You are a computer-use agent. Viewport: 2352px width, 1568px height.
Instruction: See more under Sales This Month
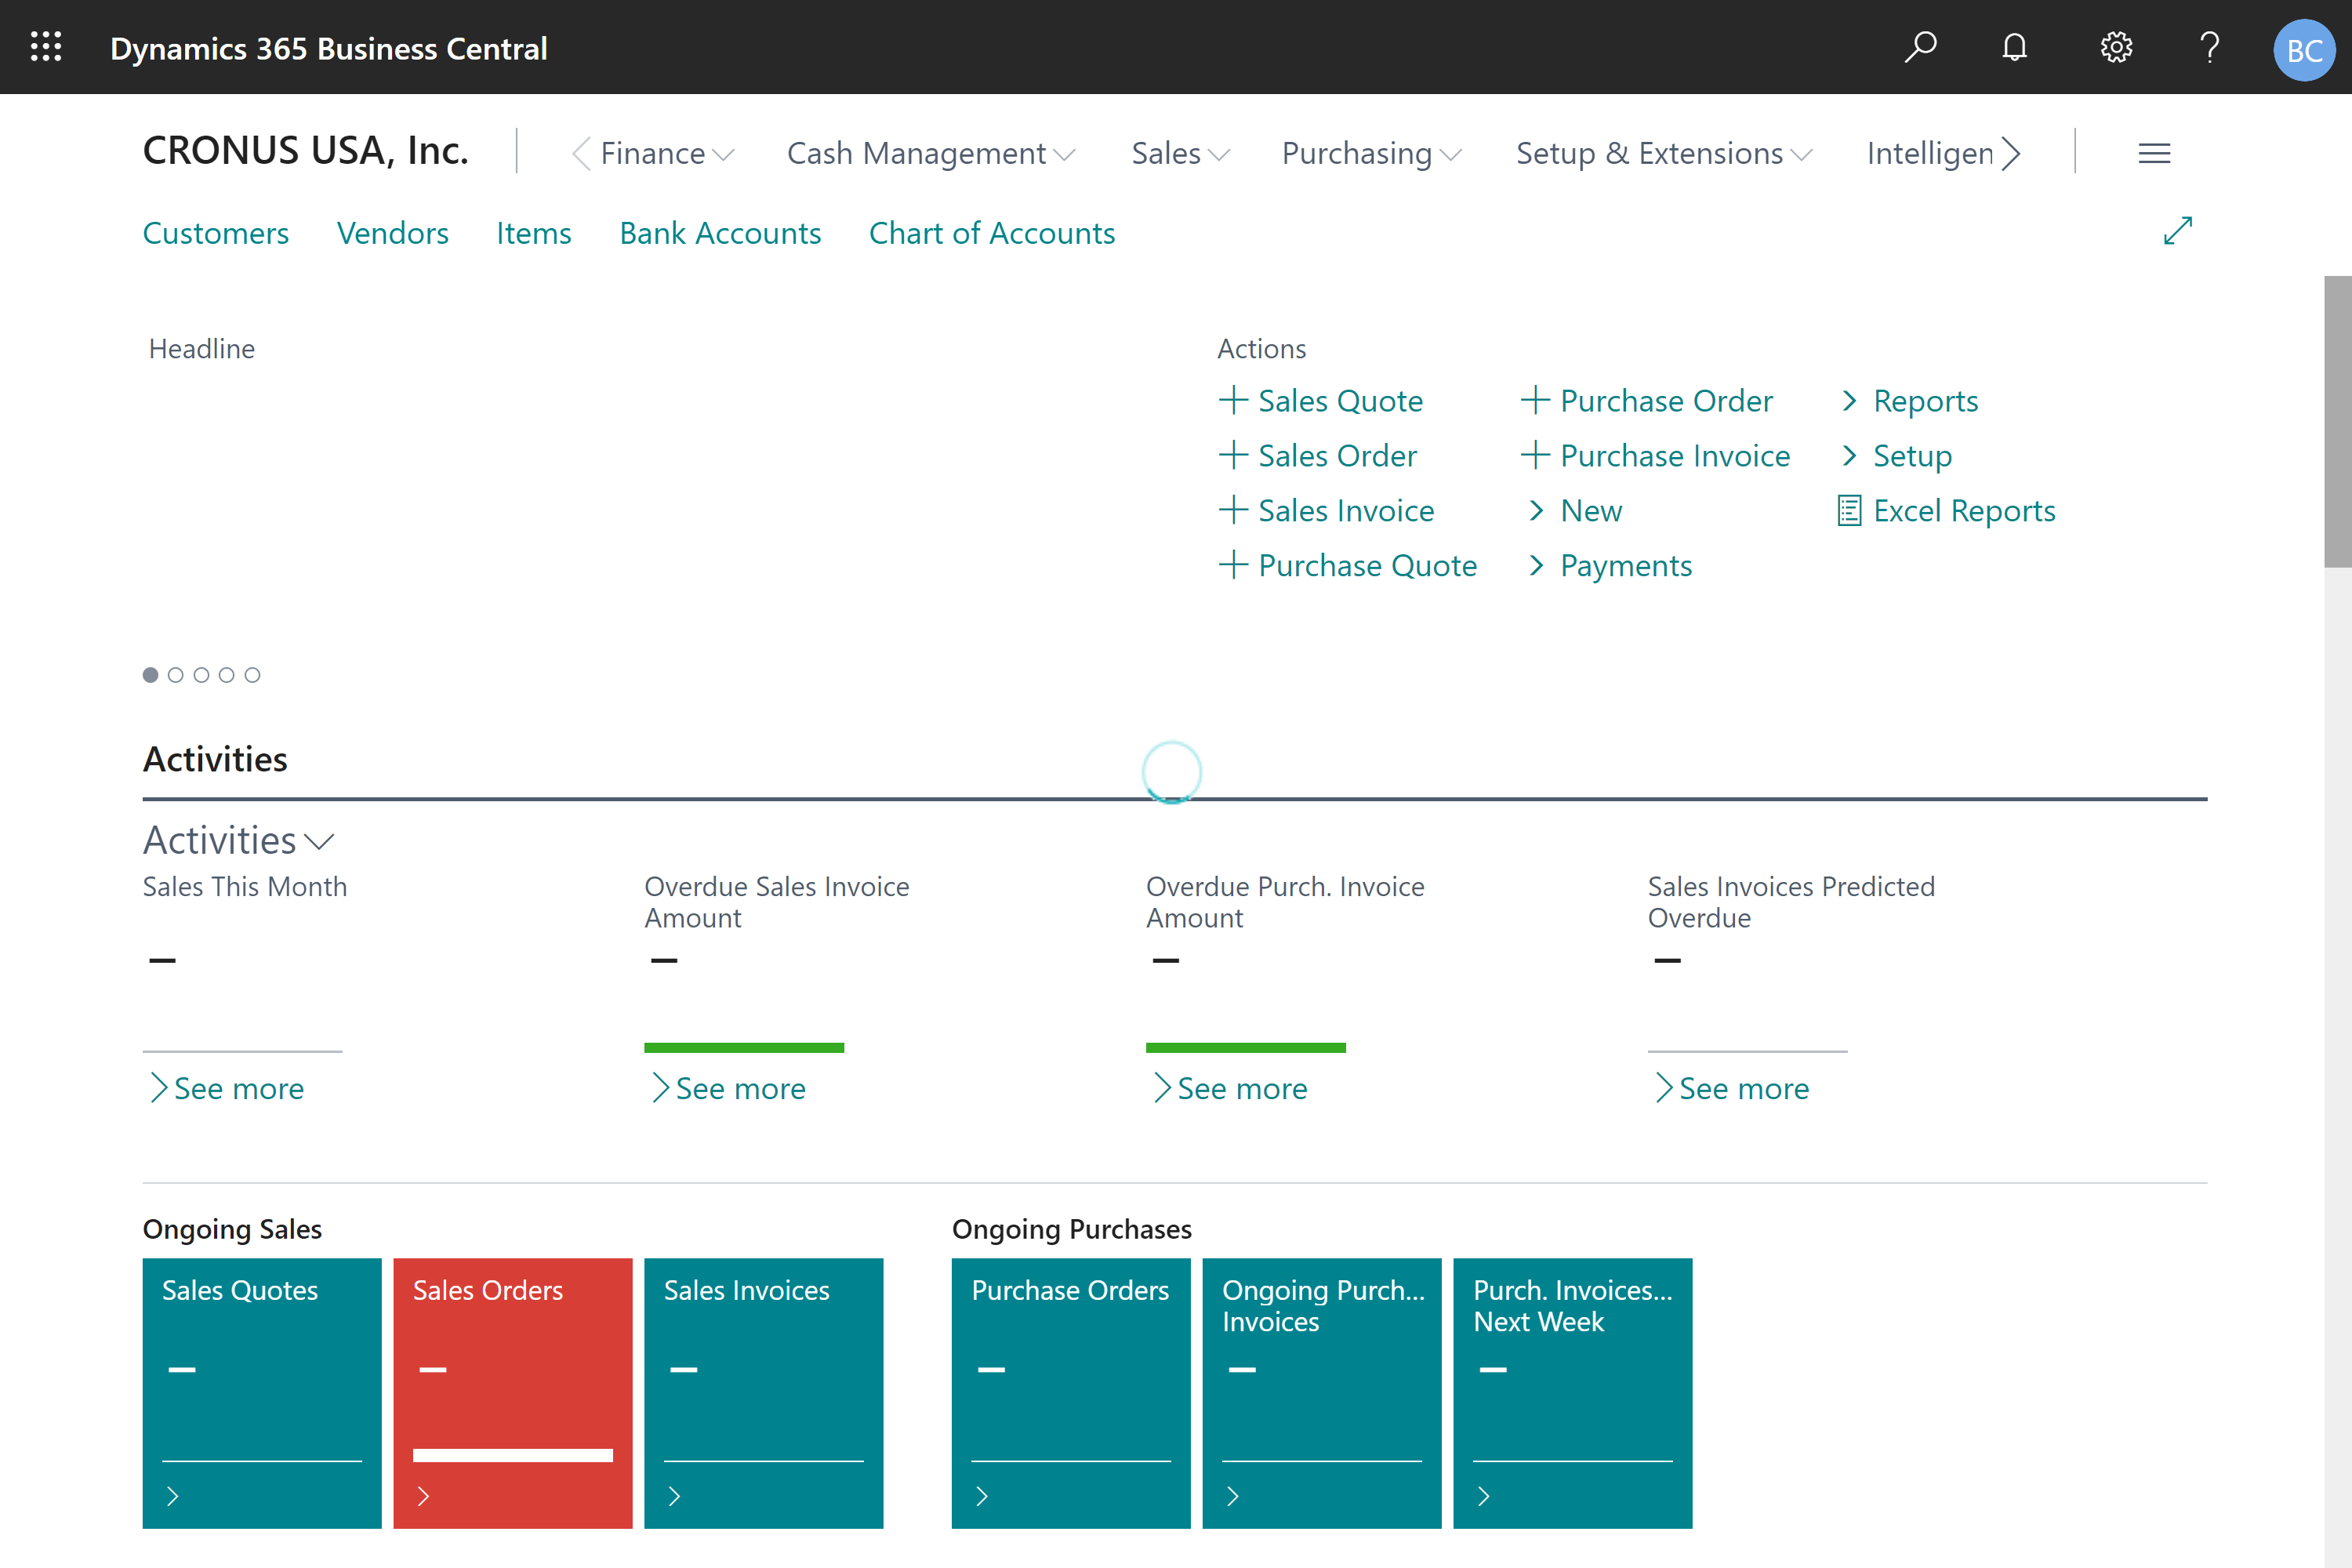coord(227,1088)
